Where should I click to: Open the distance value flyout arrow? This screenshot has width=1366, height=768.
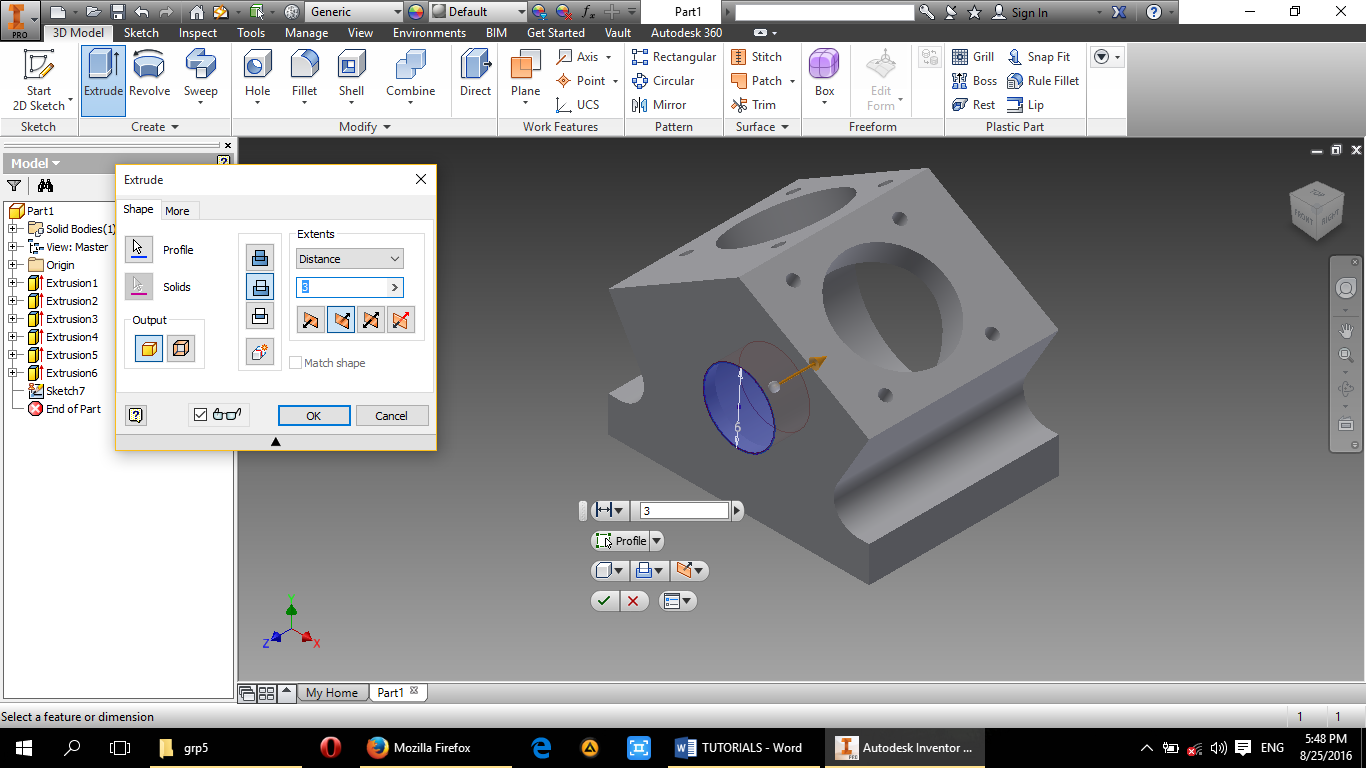click(395, 288)
